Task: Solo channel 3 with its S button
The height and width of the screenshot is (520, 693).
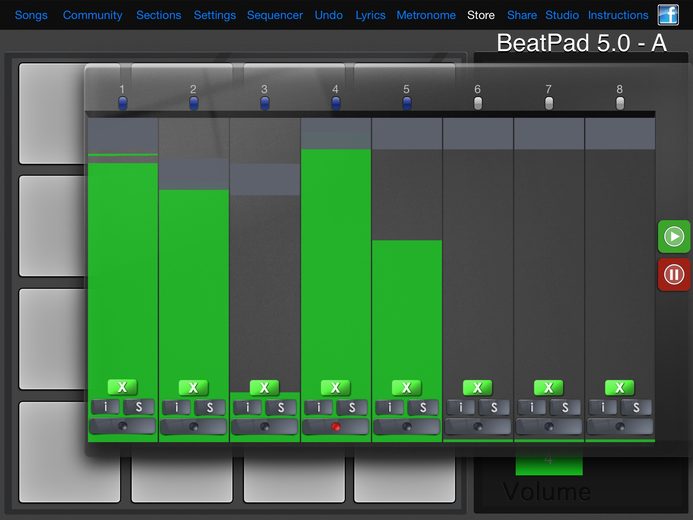Action: [x=281, y=407]
